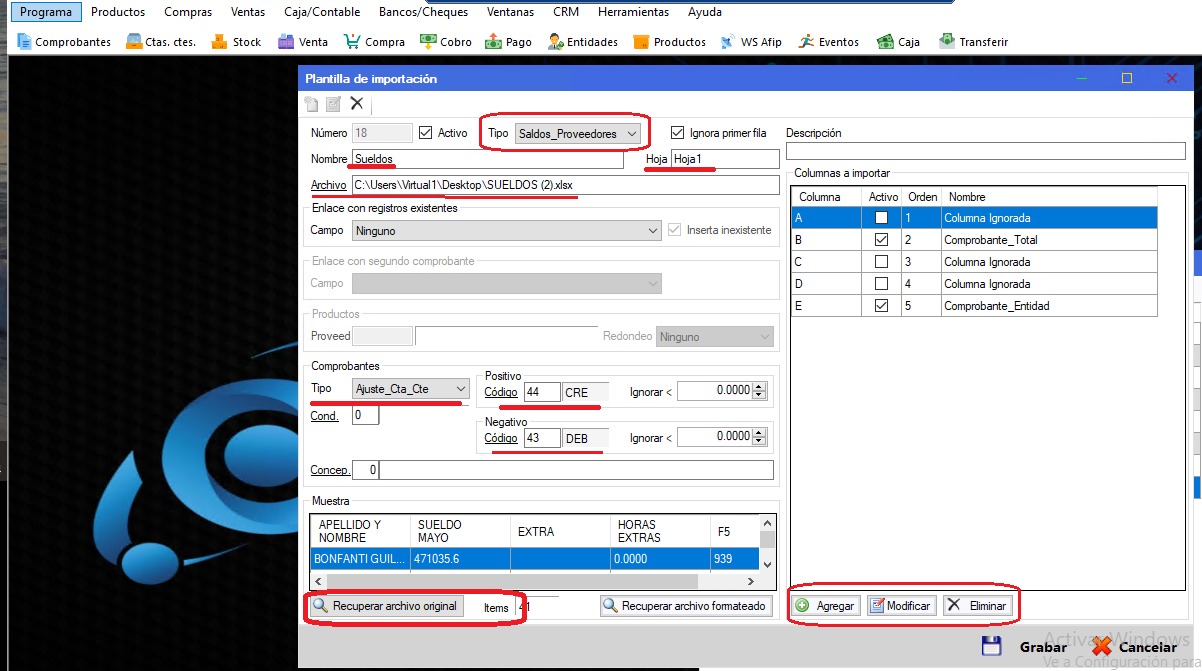Click the Transferir toolbar icon
This screenshot has width=1202, height=671.
tap(946, 42)
